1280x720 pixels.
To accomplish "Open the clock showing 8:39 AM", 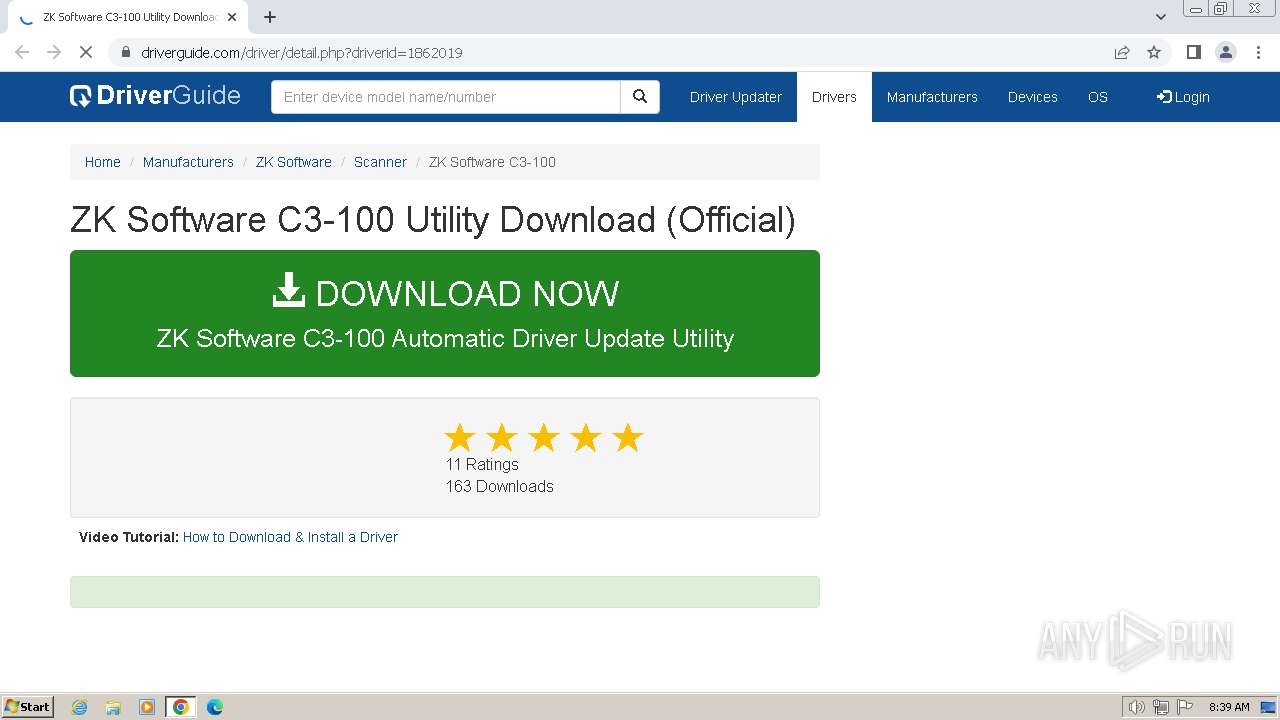I will click(1229, 707).
